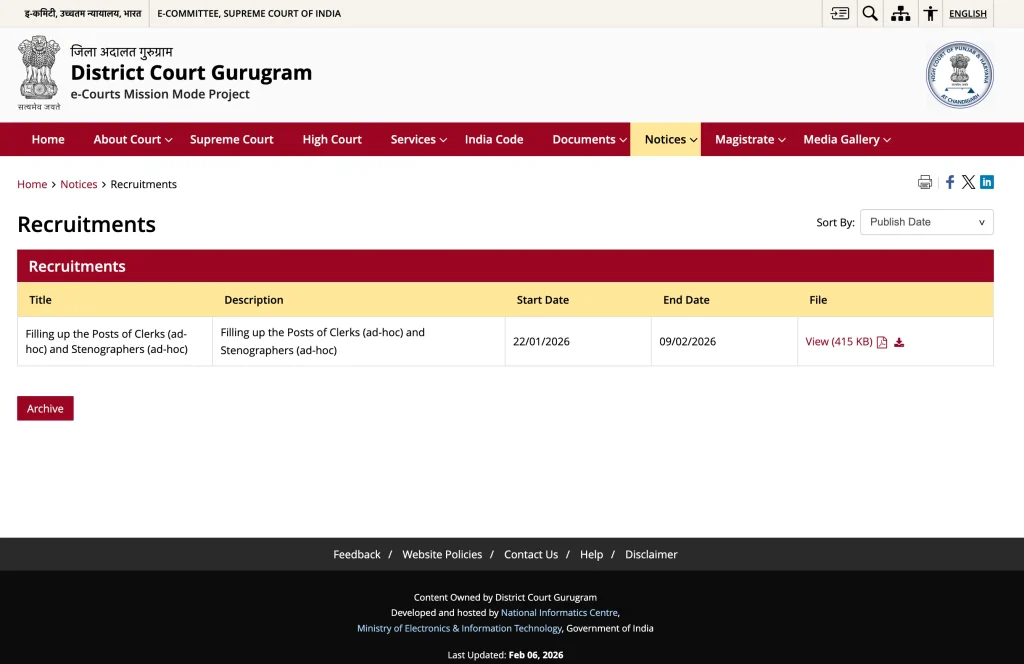Viewport: 1024px width, 664px height.
Task: Select the High Court menu item
Action: tap(332, 139)
